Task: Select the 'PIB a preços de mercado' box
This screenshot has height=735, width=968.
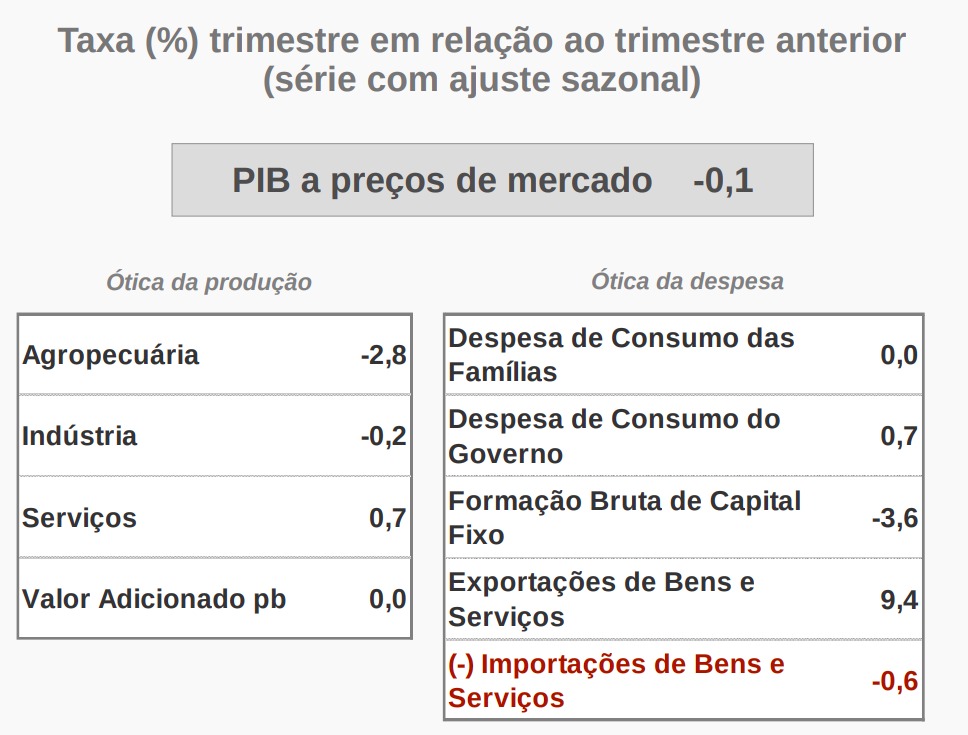Action: pos(492,181)
